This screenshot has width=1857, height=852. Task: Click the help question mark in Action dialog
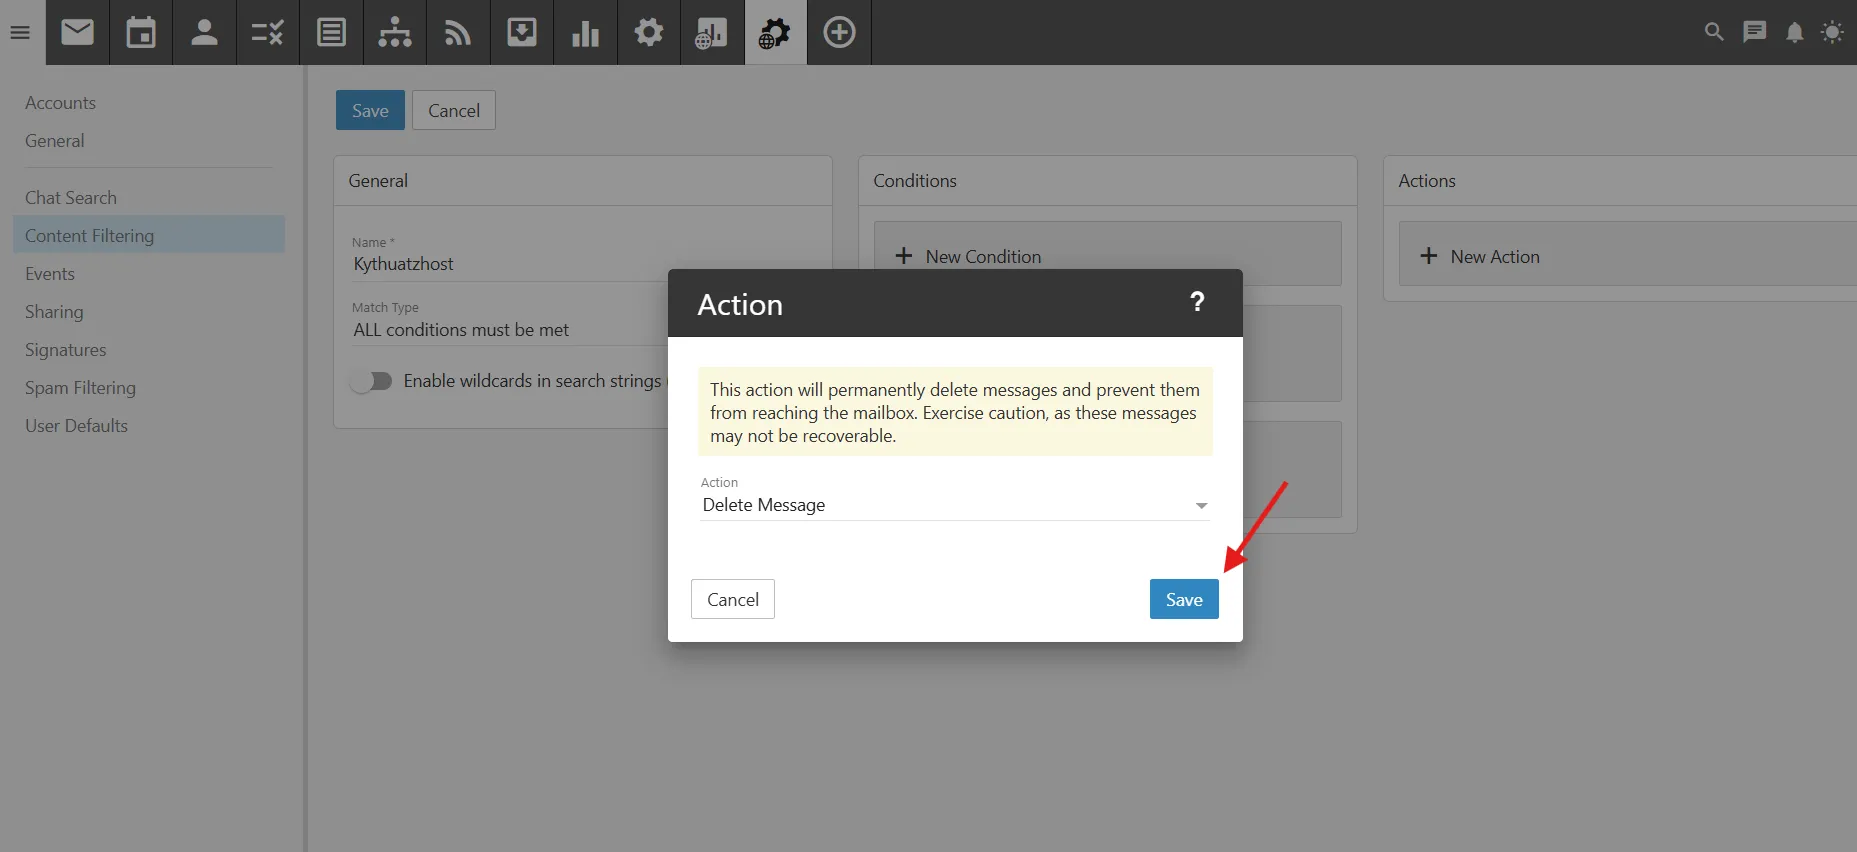click(x=1197, y=302)
